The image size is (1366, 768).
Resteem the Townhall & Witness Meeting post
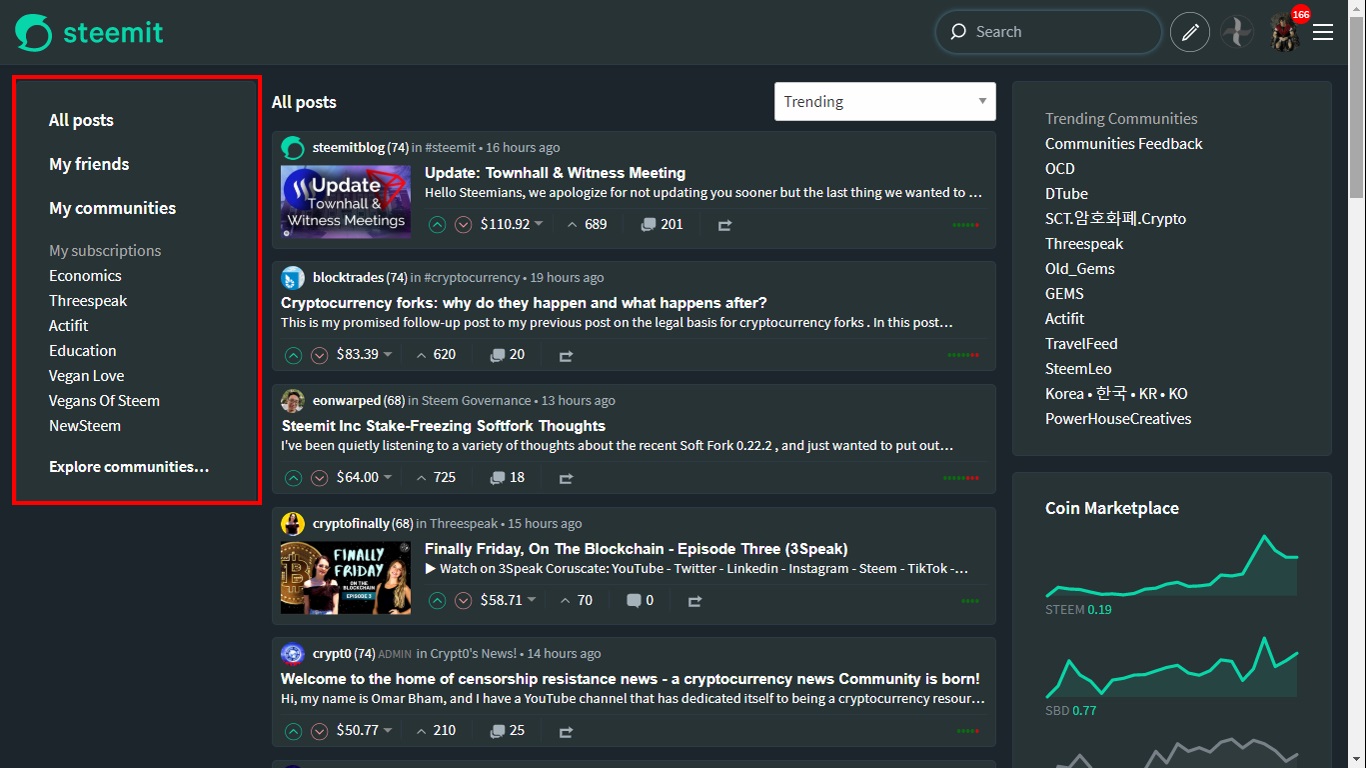(x=725, y=225)
